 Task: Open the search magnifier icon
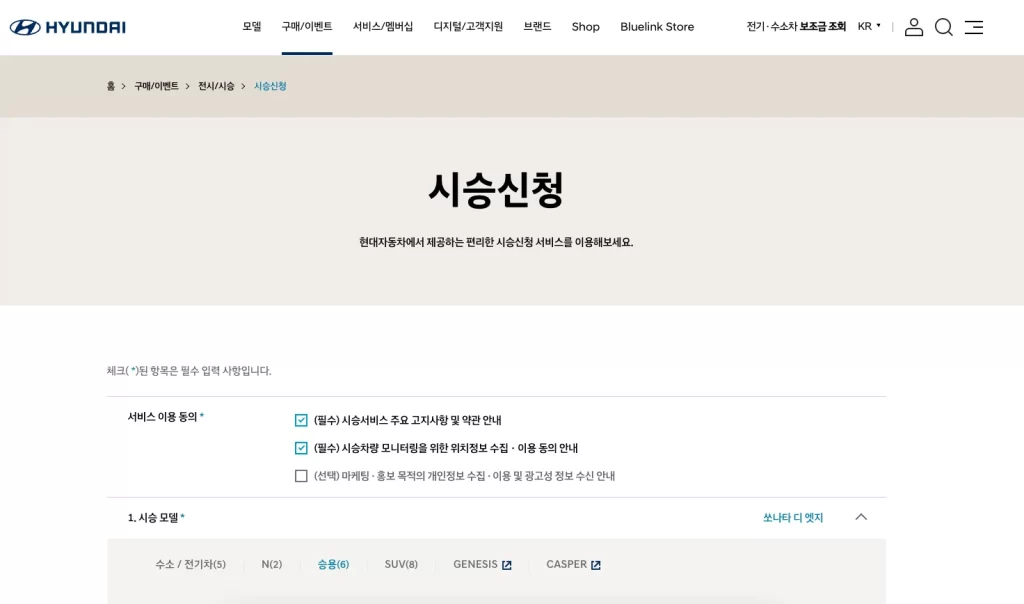(x=944, y=27)
